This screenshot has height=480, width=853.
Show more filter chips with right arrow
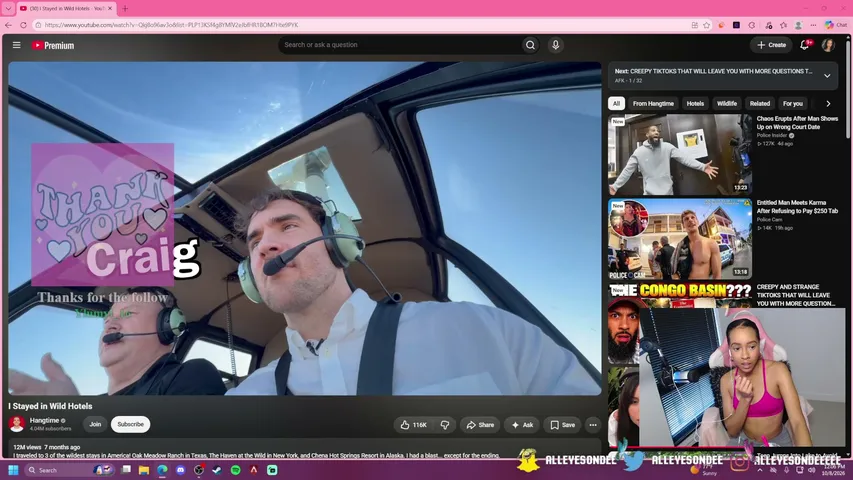click(x=828, y=103)
